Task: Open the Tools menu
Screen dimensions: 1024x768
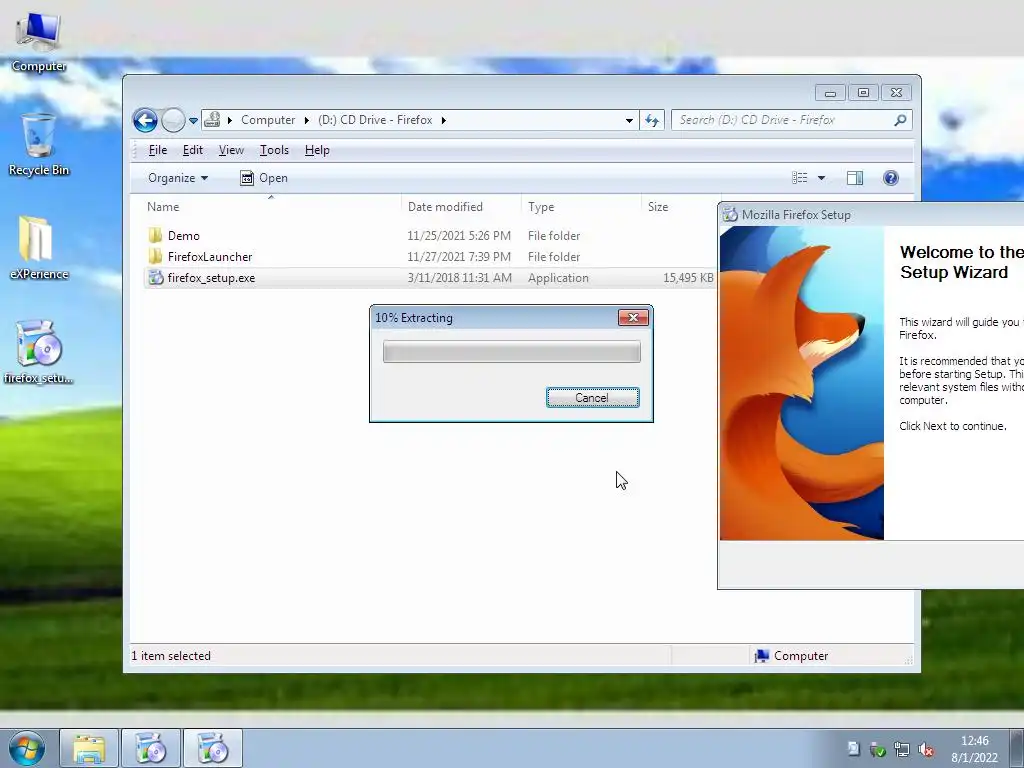Action: click(274, 150)
